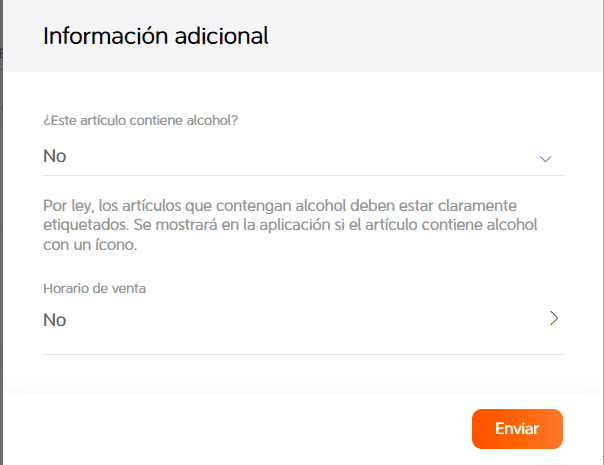
Task: Click the '¿Este artículo contiene alcohol?' label
Action: tap(140, 119)
